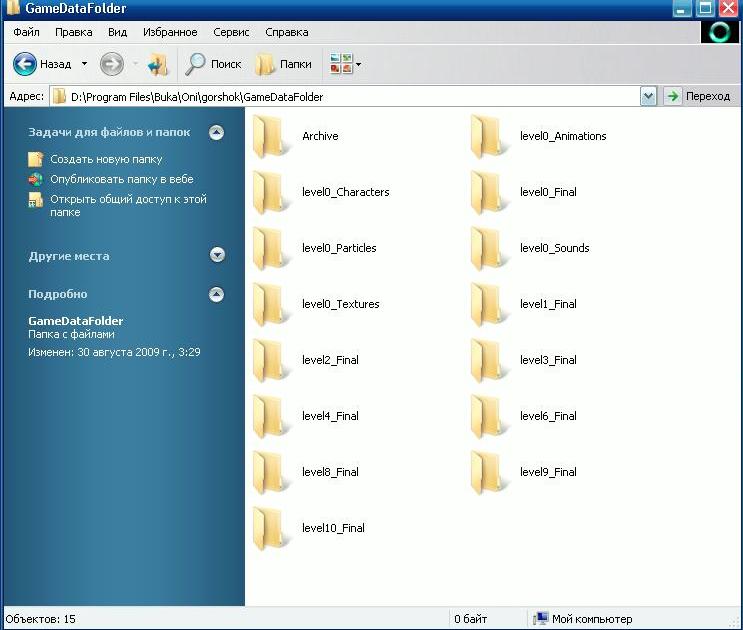Screen dimensions: 743x630
Task: Open the Back button history dropdown arrow
Action: tap(84, 64)
